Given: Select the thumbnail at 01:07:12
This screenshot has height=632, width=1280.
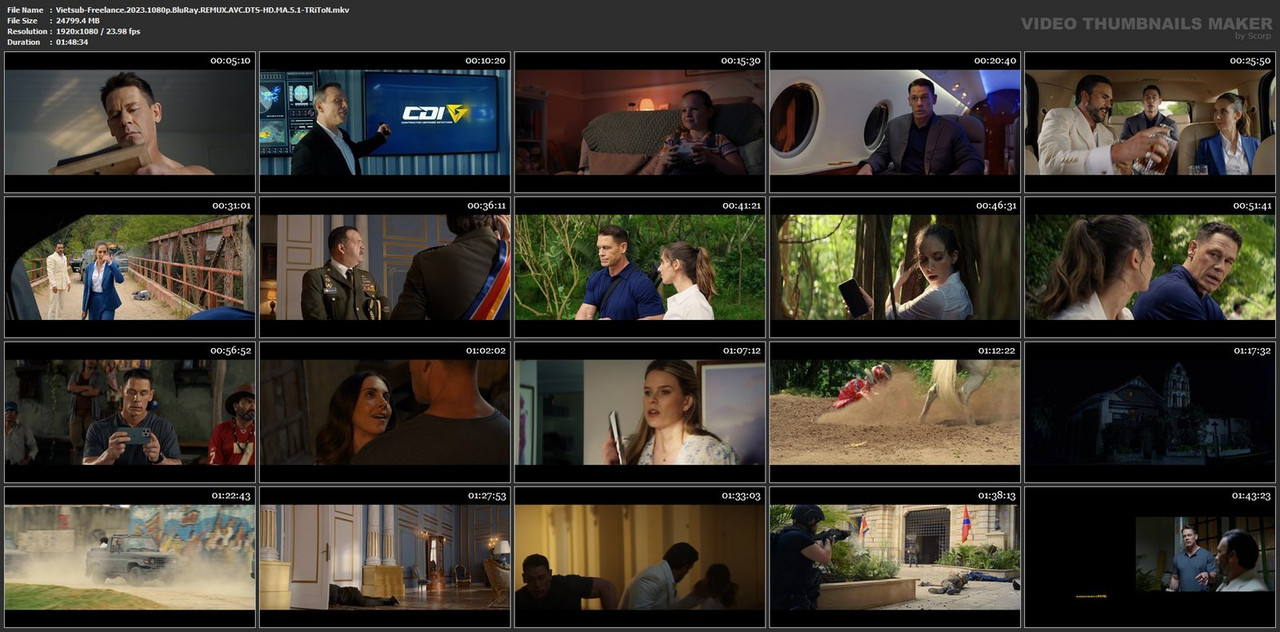Looking at the screenshot, I should [x=640, y=412].
